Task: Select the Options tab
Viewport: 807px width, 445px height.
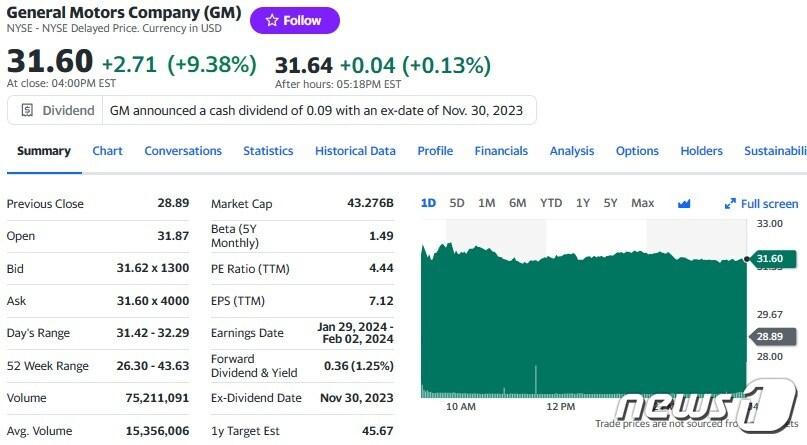Action: (637, 151)
